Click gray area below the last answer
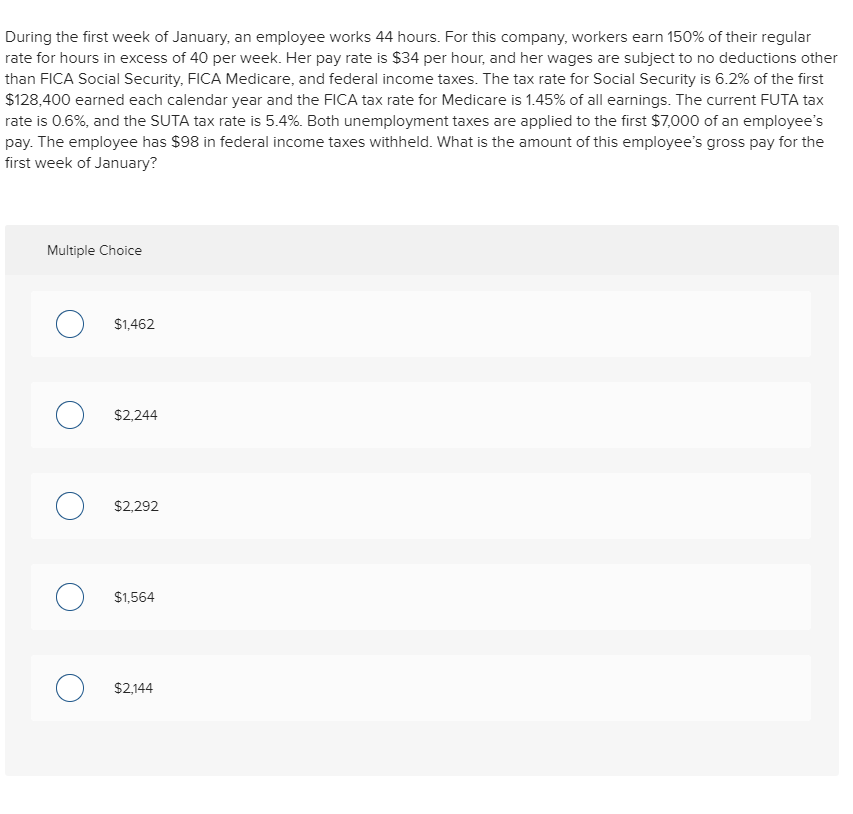The image size is (853, 814). pyautogui.click(x=422, y=749)
